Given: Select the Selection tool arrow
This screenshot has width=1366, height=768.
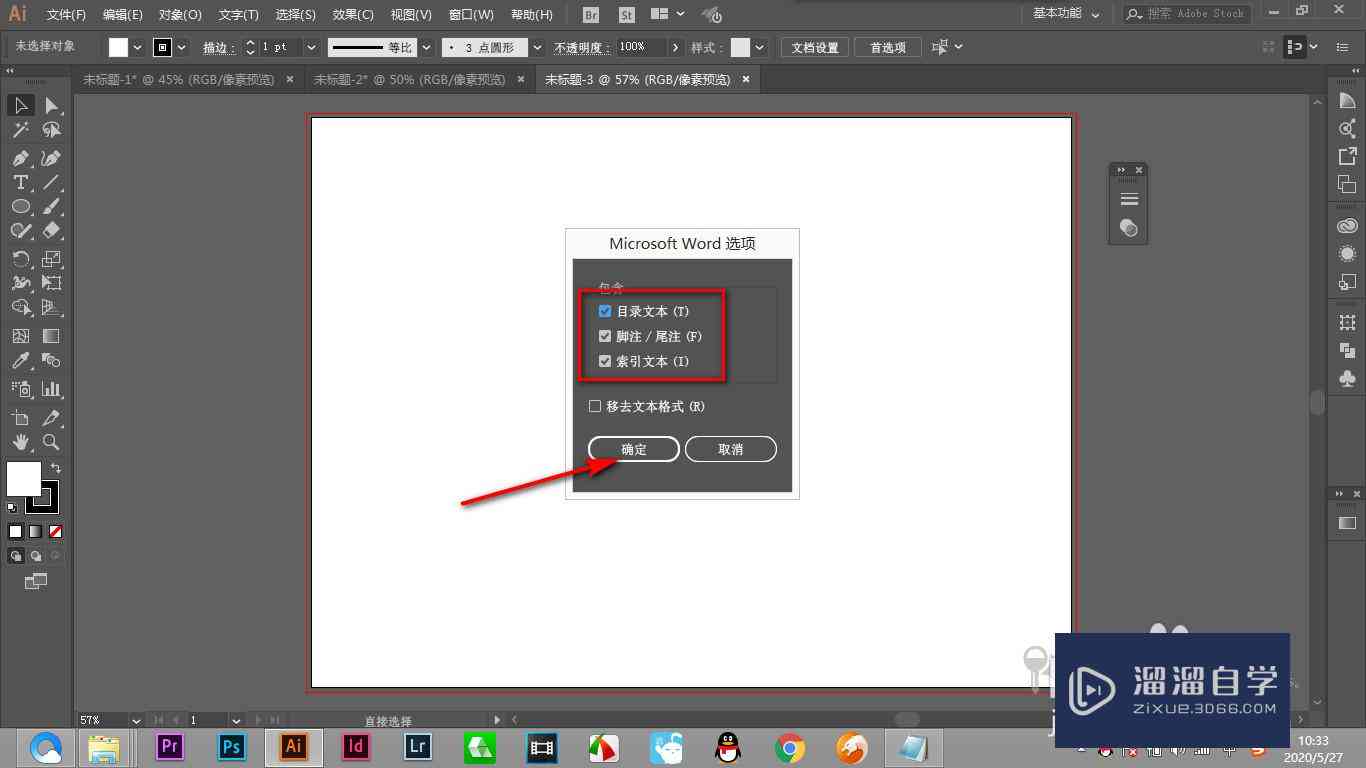Looking at the screenshot, I should [x=21, y=105].
